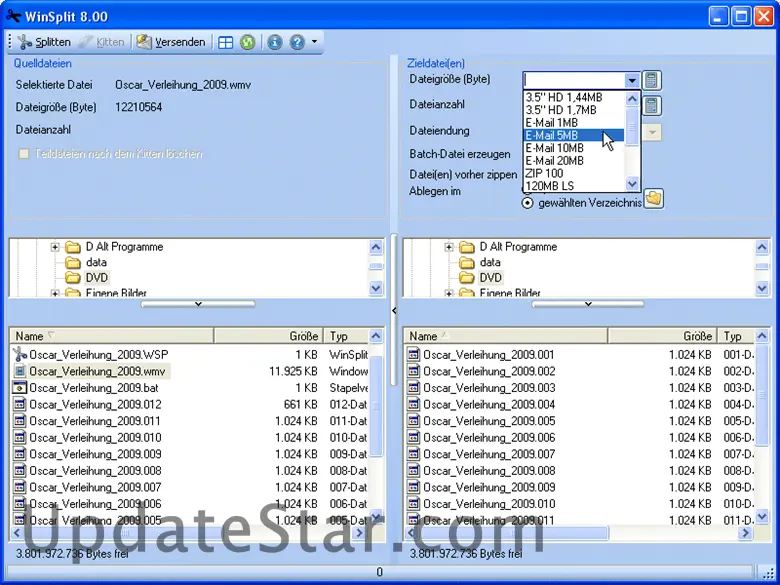This screenshot has width=780, height=585.
Task: Click the Versenden toolbar button
Action: point(171,42)
